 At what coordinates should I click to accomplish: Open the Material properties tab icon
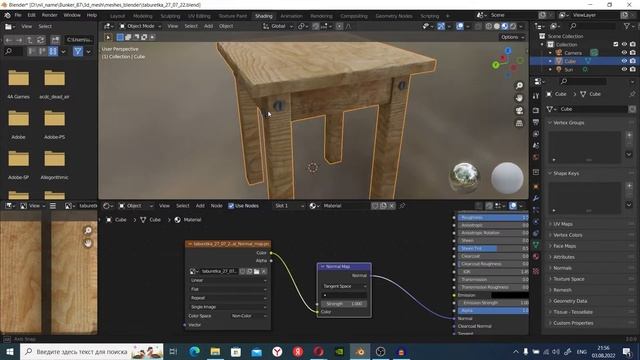(536, 257)
